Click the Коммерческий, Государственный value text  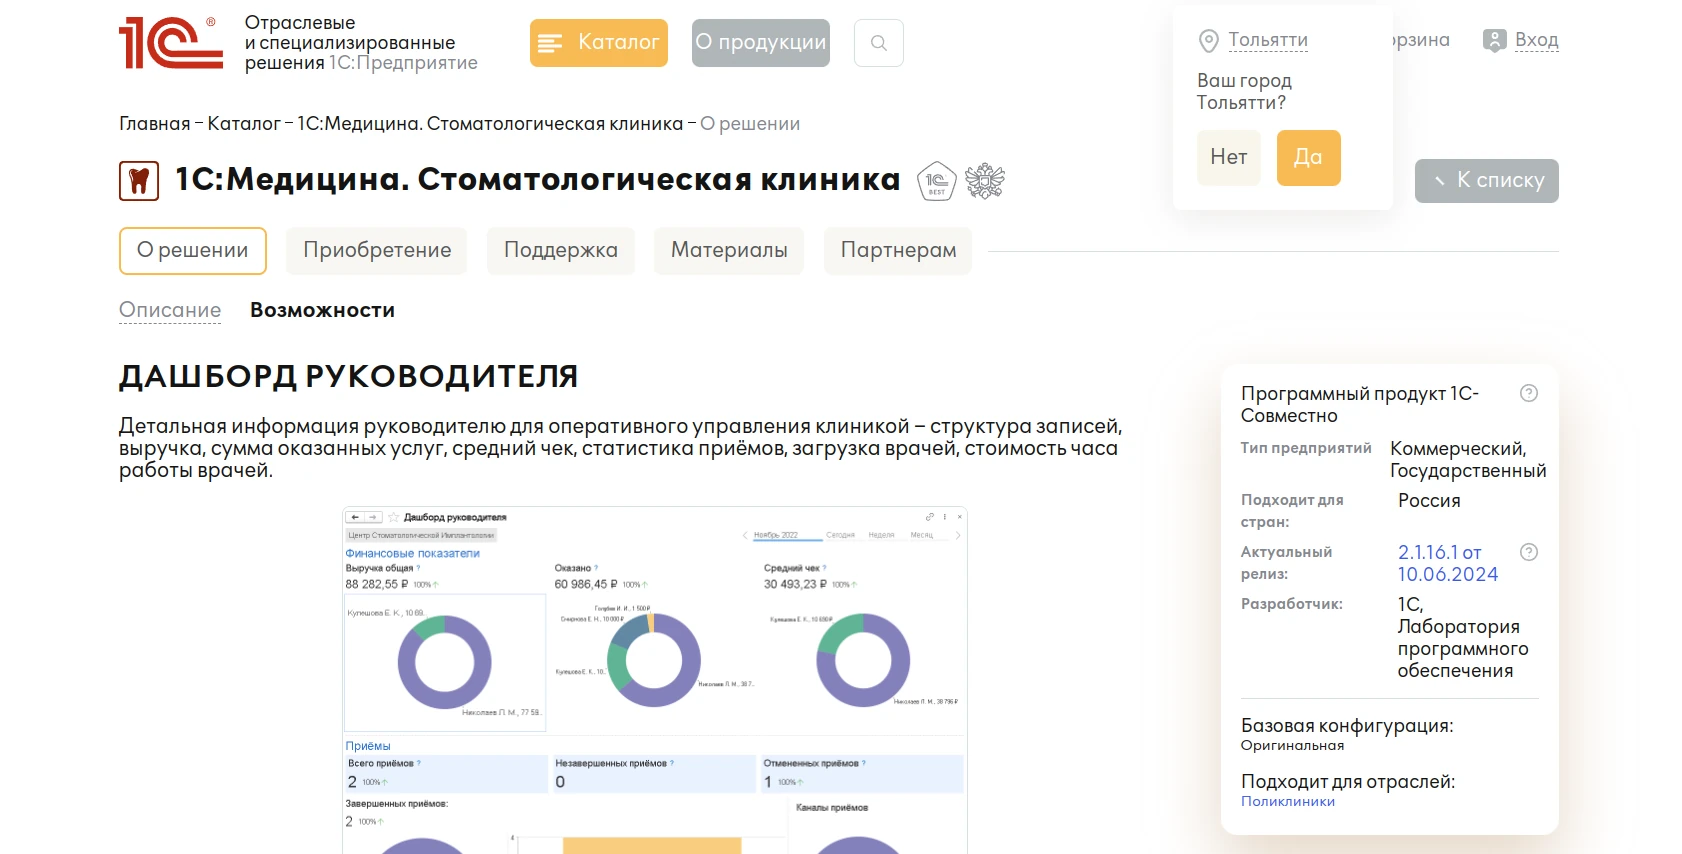[x=1468, y=460]
